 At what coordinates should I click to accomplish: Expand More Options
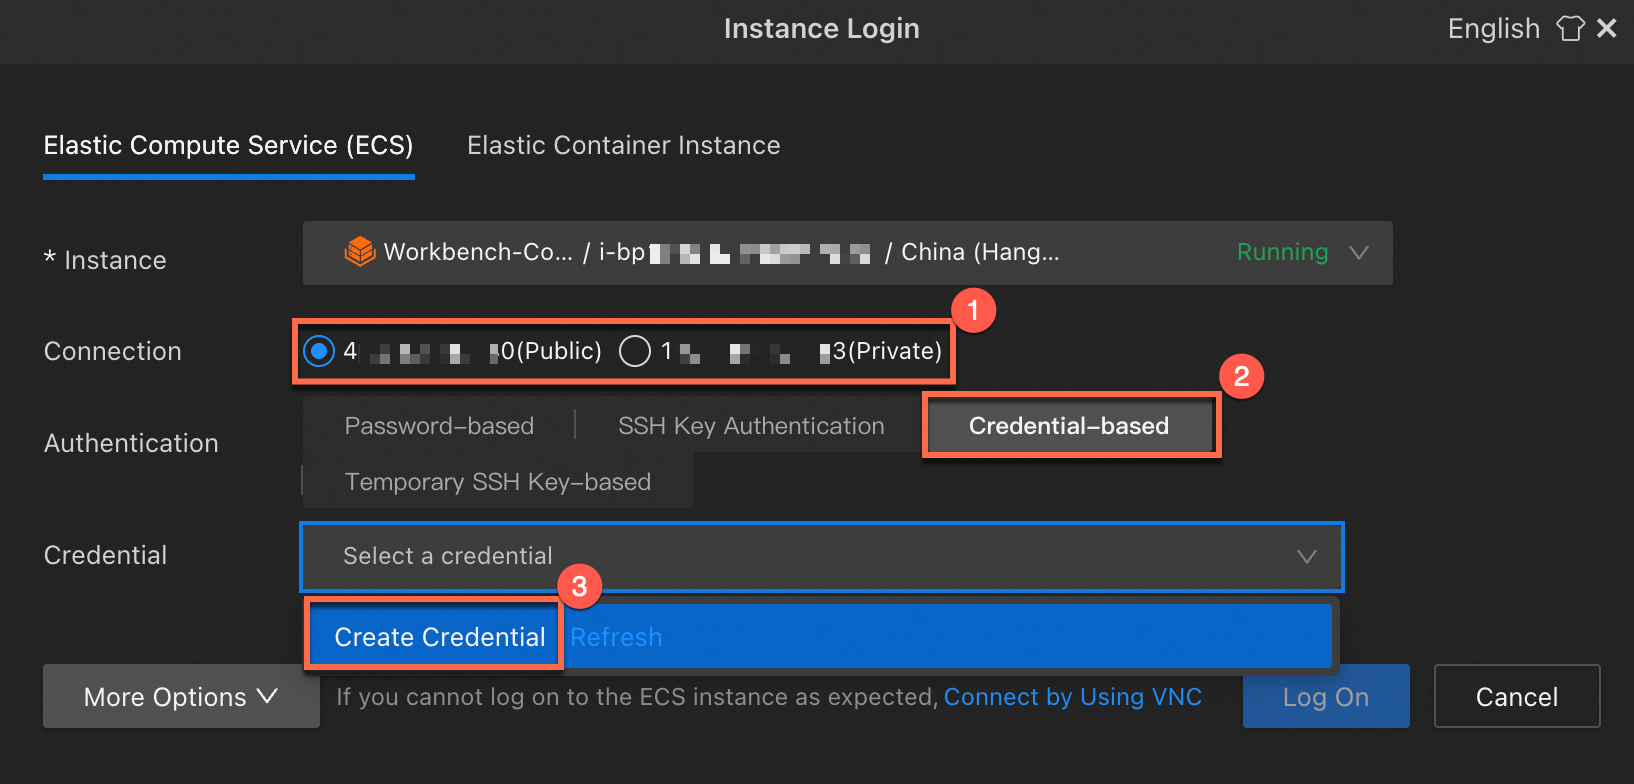pyautogui.click(x=181, y=697)
